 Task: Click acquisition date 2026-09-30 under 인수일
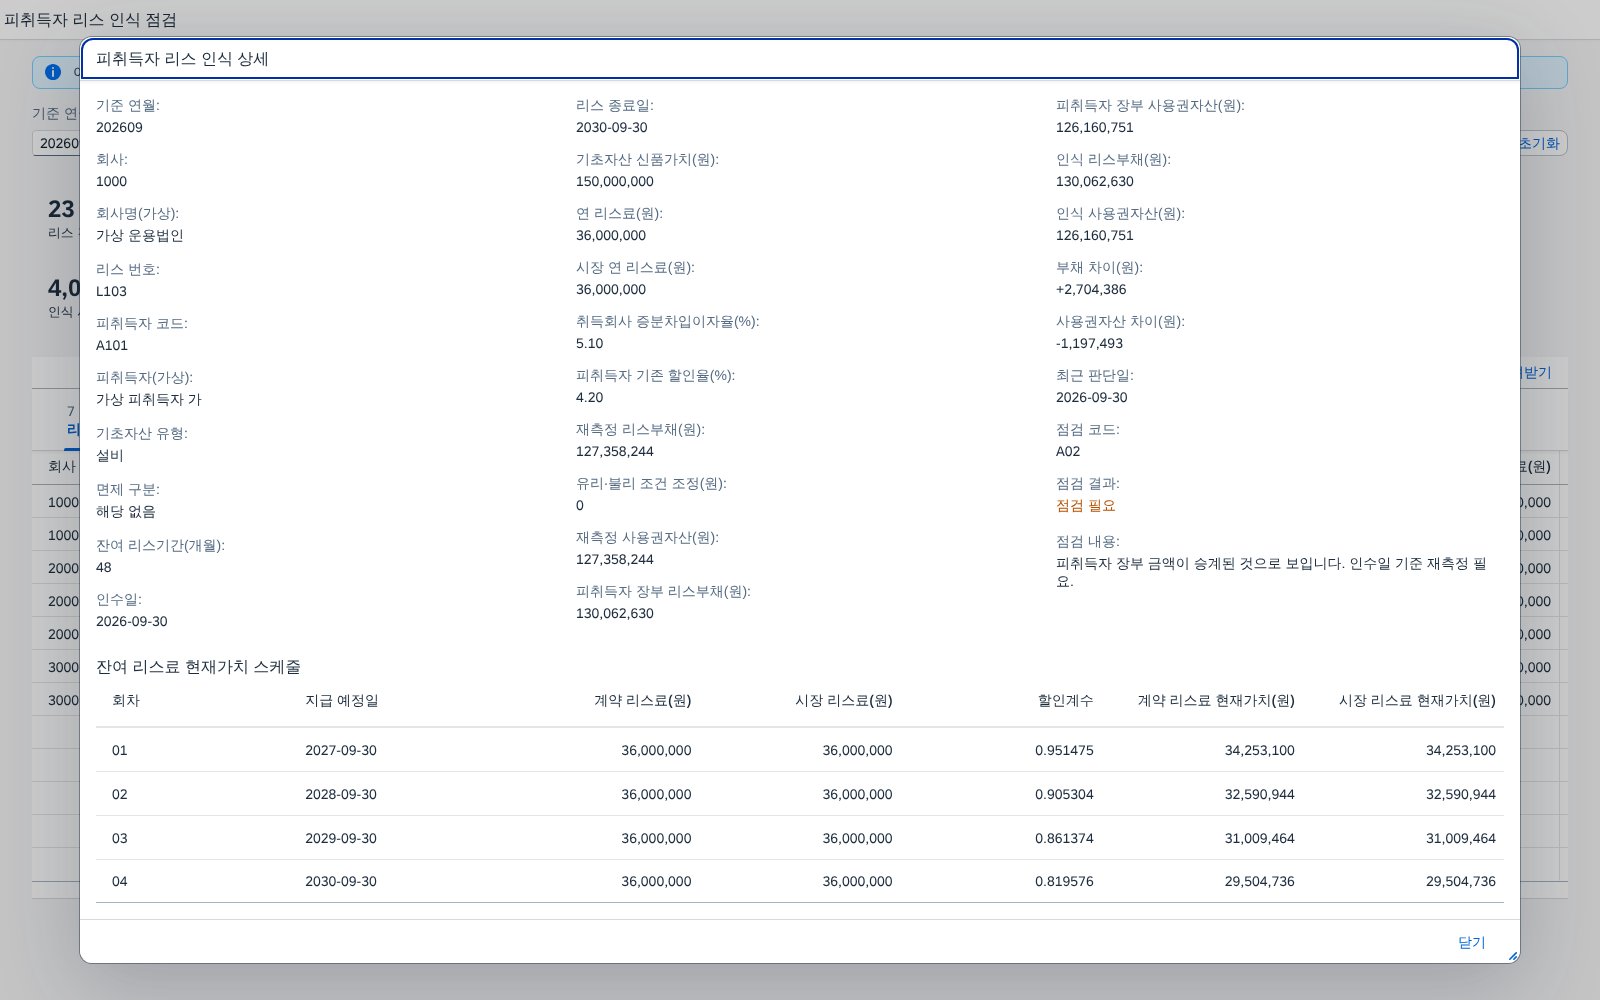point(132,621)
